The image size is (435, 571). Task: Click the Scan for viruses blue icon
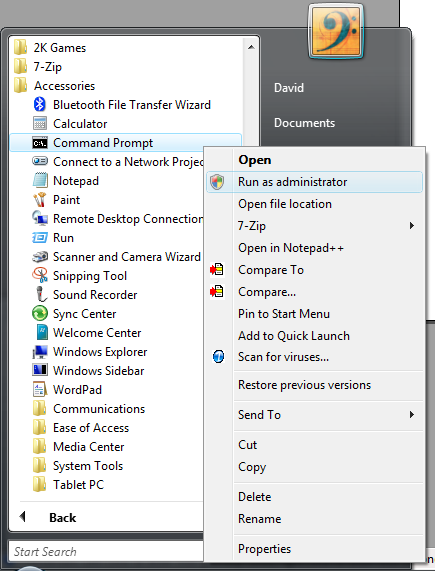click(x=218, y=357)
